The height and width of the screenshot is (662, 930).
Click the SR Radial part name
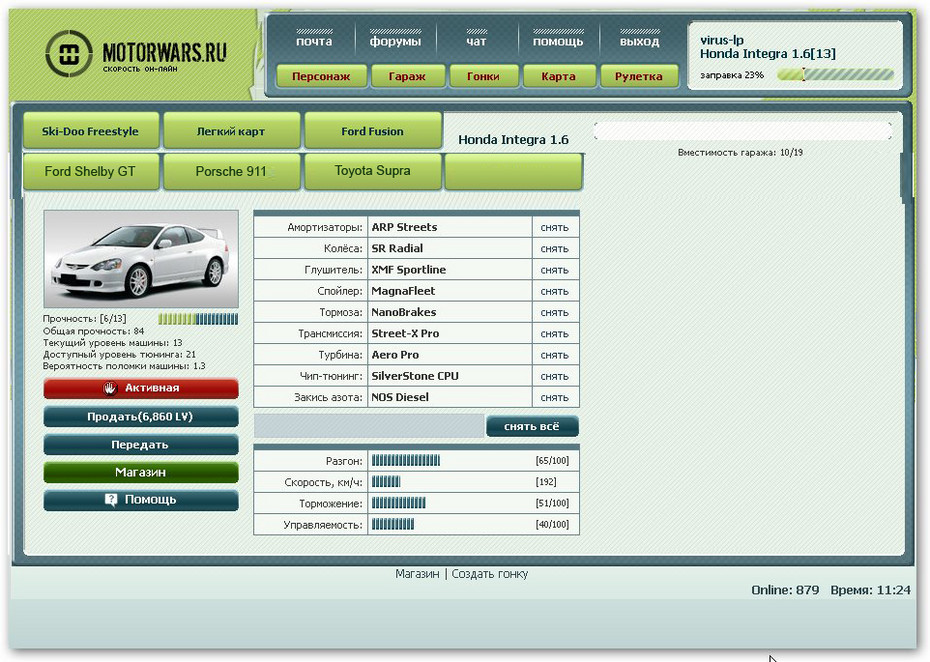coord(397,249)
